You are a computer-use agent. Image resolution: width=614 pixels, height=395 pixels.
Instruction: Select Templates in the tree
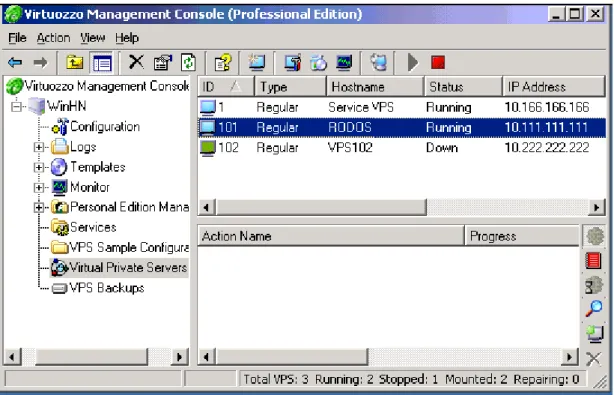(x=98, y=167)
